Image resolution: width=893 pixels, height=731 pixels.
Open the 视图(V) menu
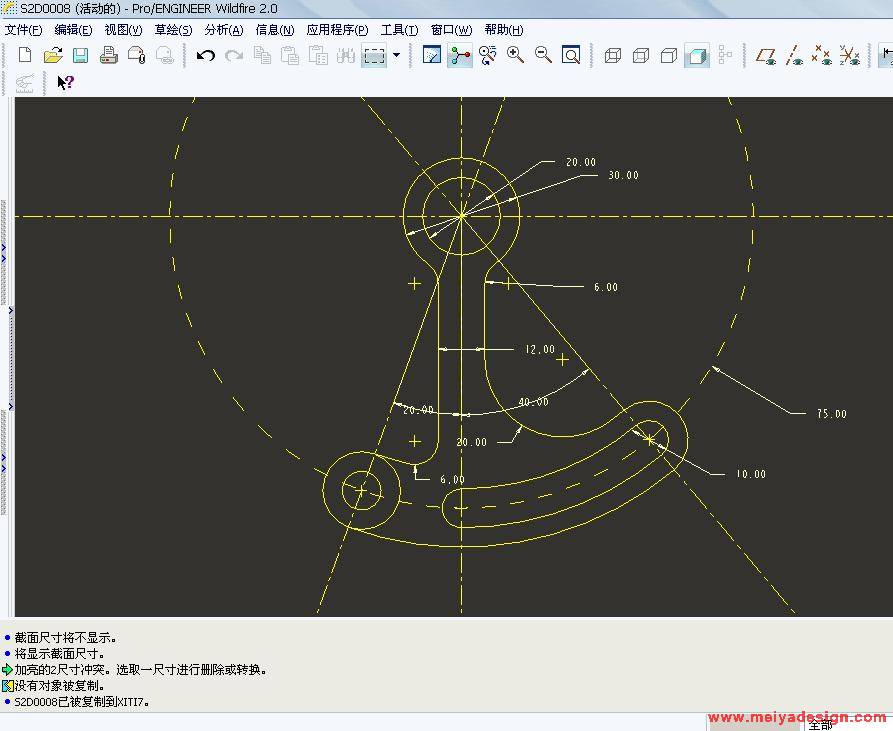[123, 30]
